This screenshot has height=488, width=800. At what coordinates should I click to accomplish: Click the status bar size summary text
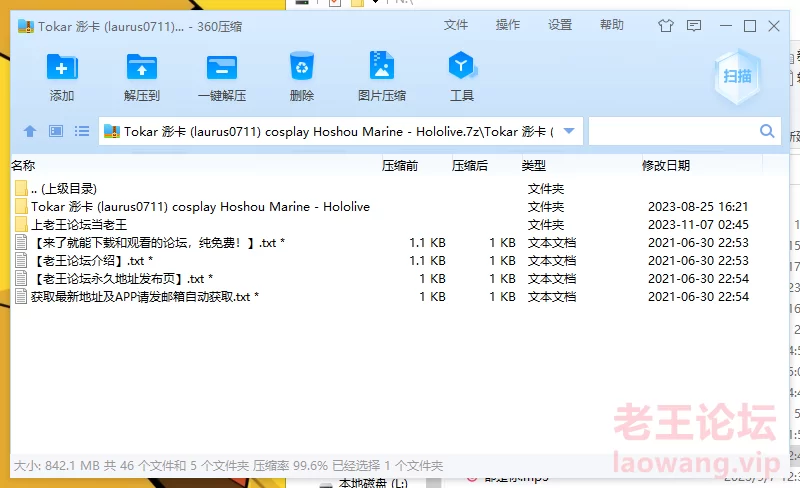[228, 466]
